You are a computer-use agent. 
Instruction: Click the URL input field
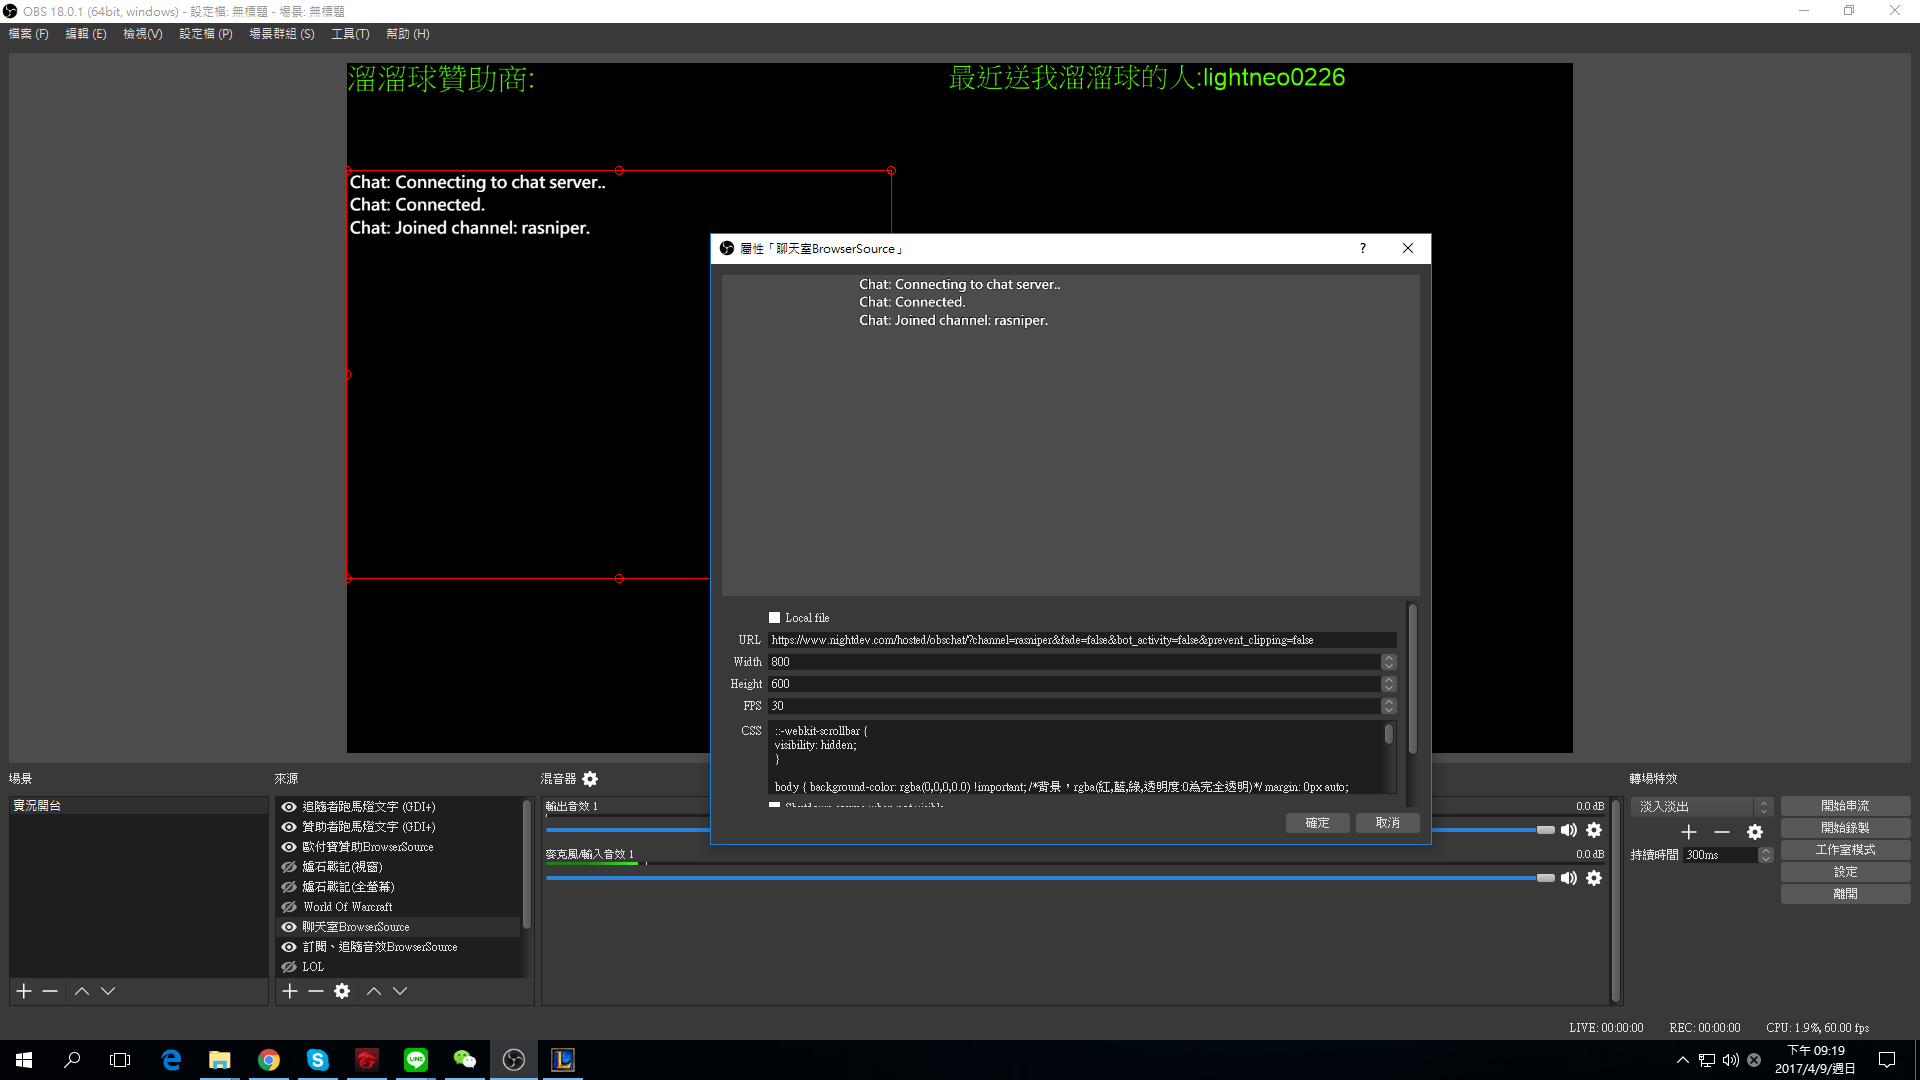click(1082, 640)
